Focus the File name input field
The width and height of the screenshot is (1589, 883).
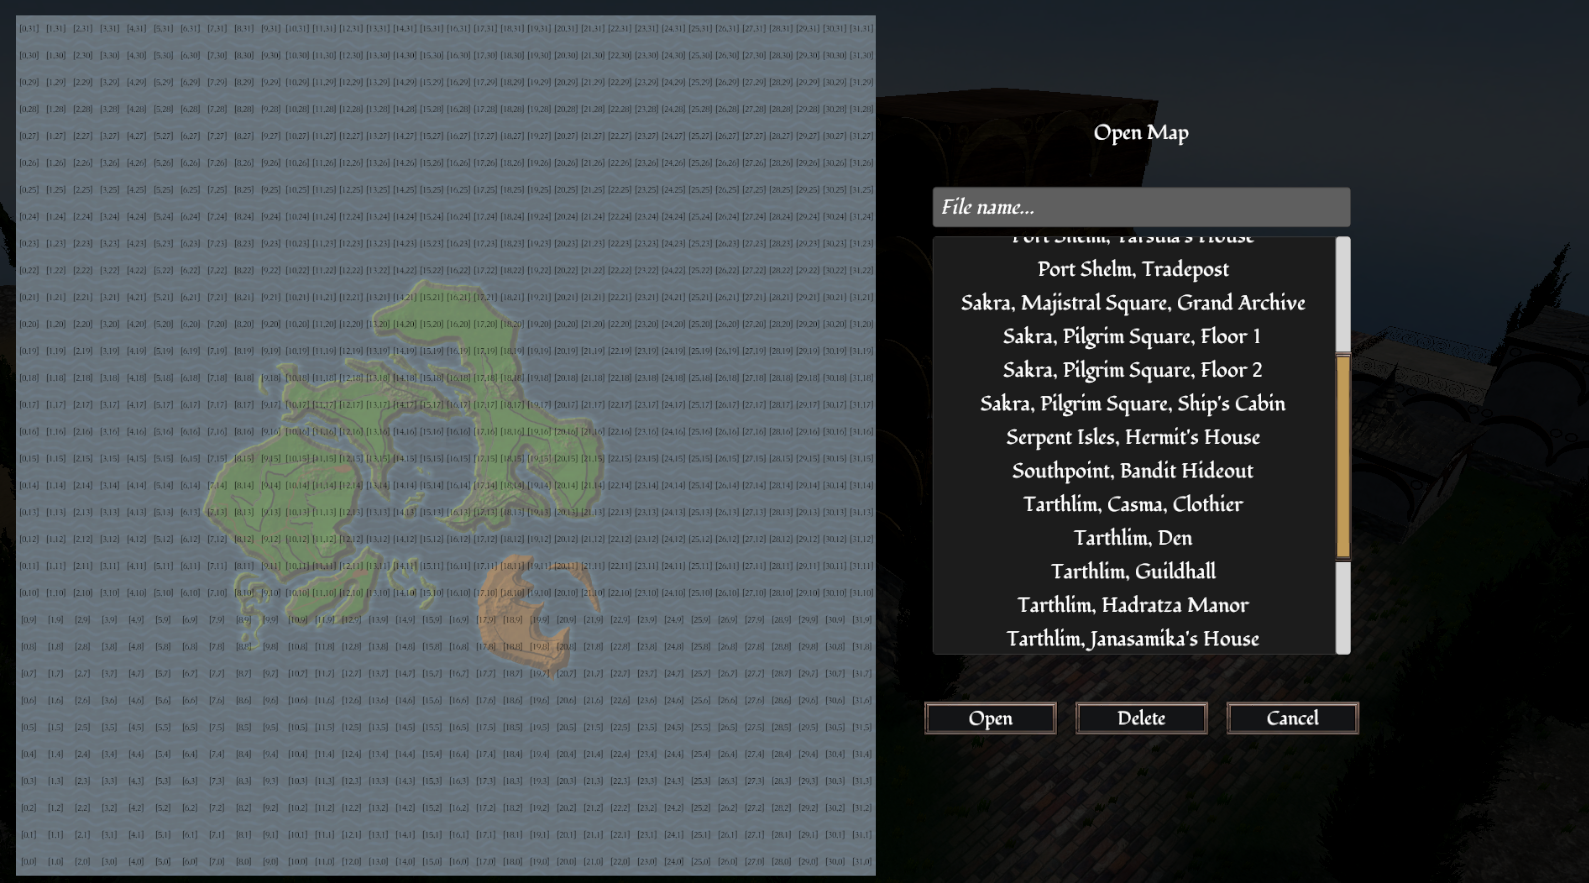tap(1141, 207)
